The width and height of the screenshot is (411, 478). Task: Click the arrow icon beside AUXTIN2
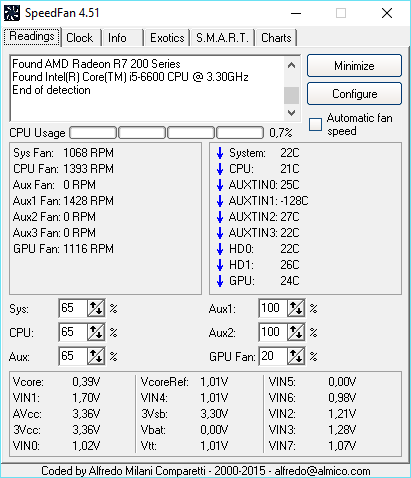[220, 217]
